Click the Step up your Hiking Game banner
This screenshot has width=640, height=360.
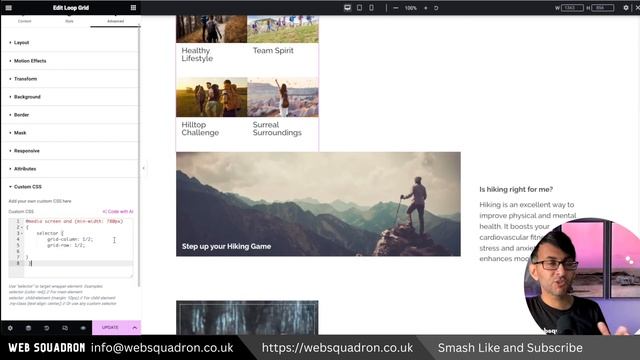(318, 204)
